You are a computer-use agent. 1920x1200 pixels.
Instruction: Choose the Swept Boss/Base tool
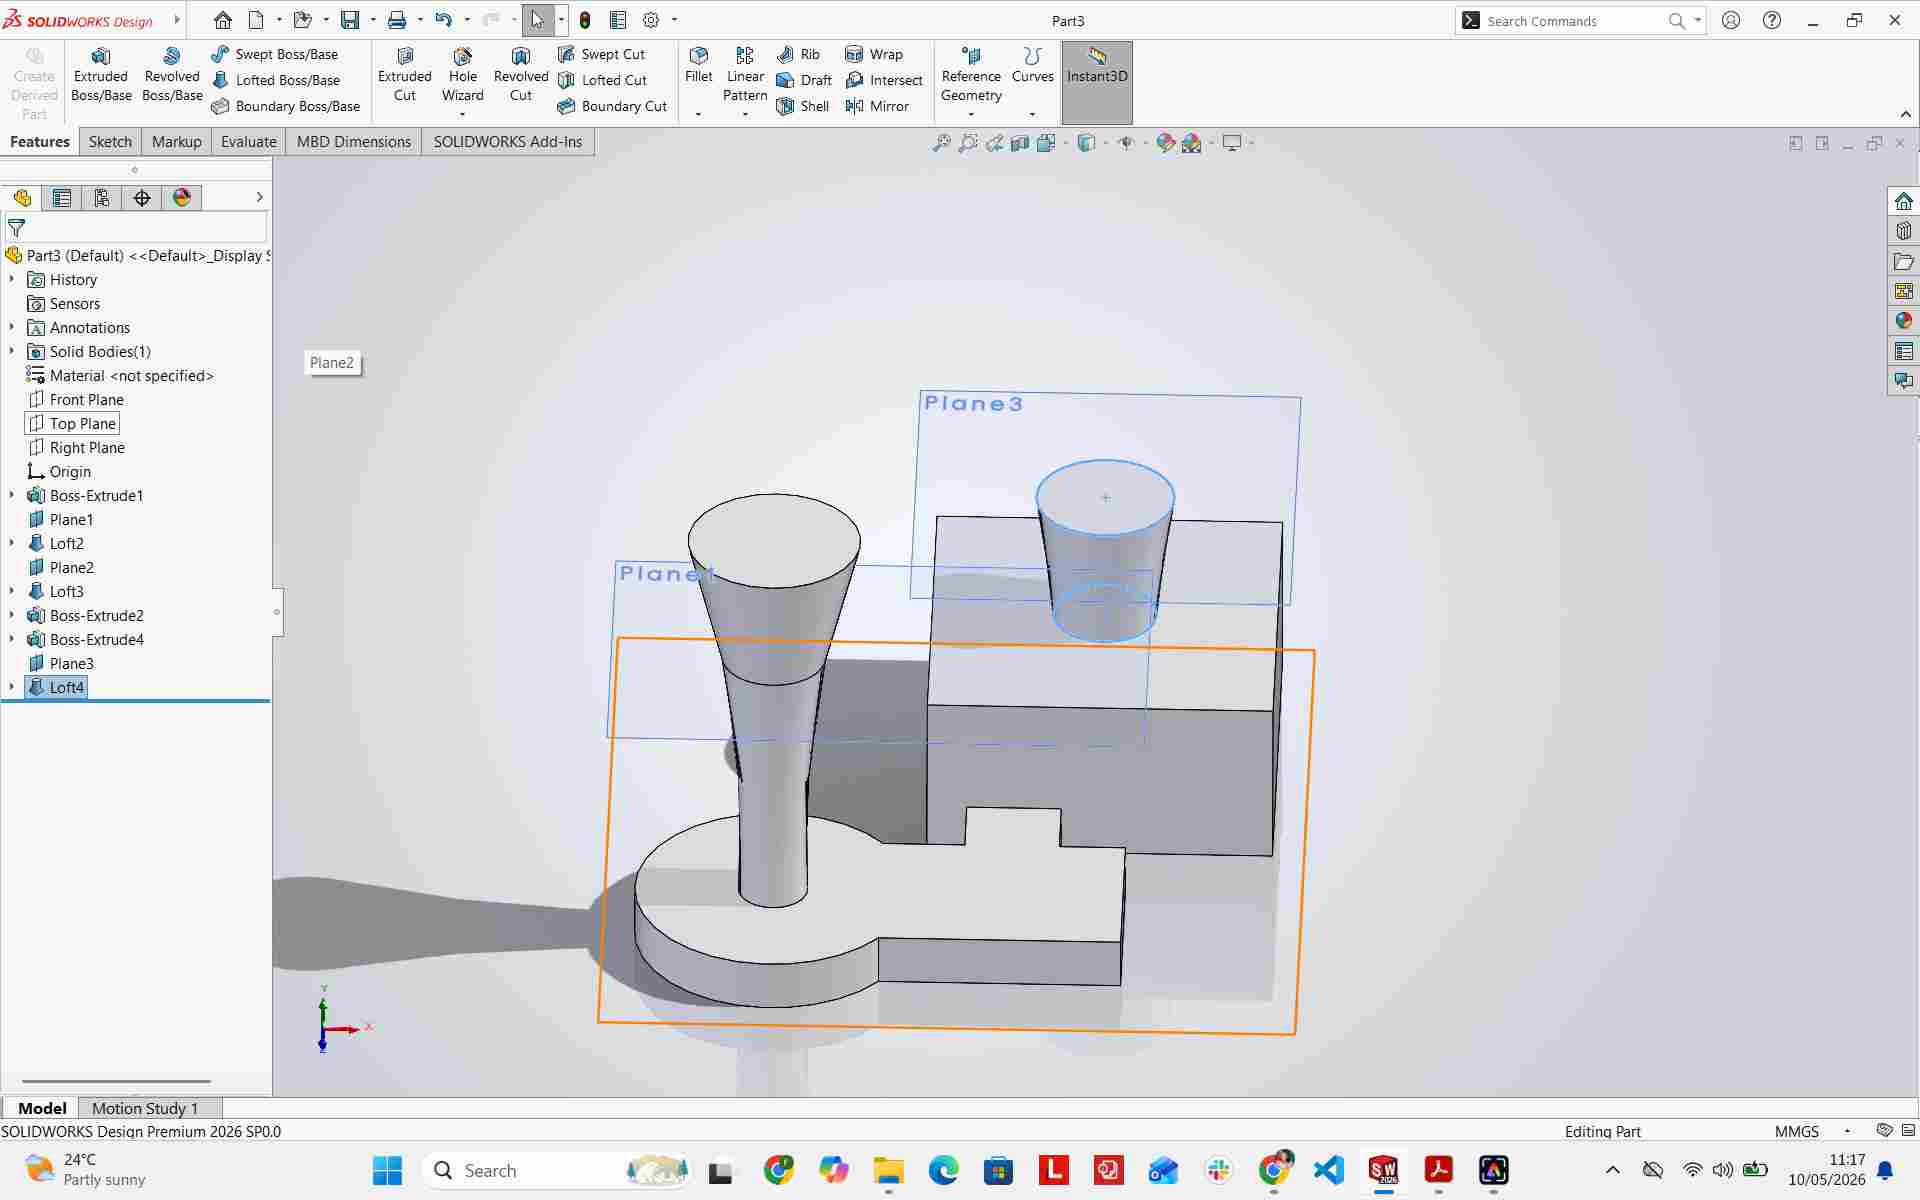(275, 54)
